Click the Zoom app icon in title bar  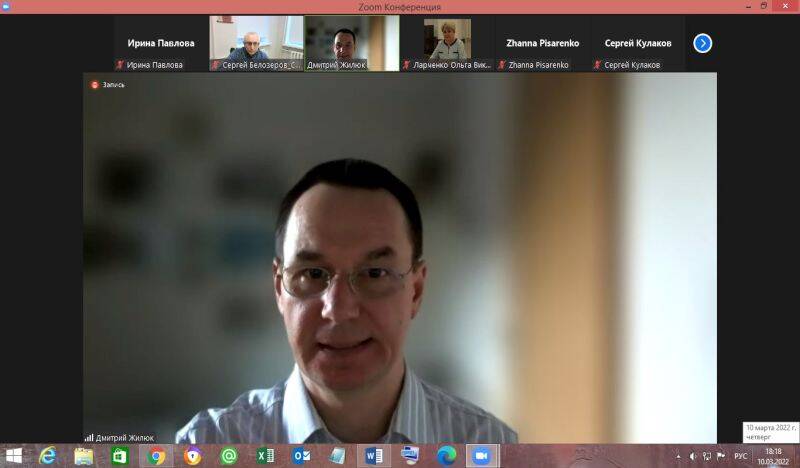pos(6,6)
